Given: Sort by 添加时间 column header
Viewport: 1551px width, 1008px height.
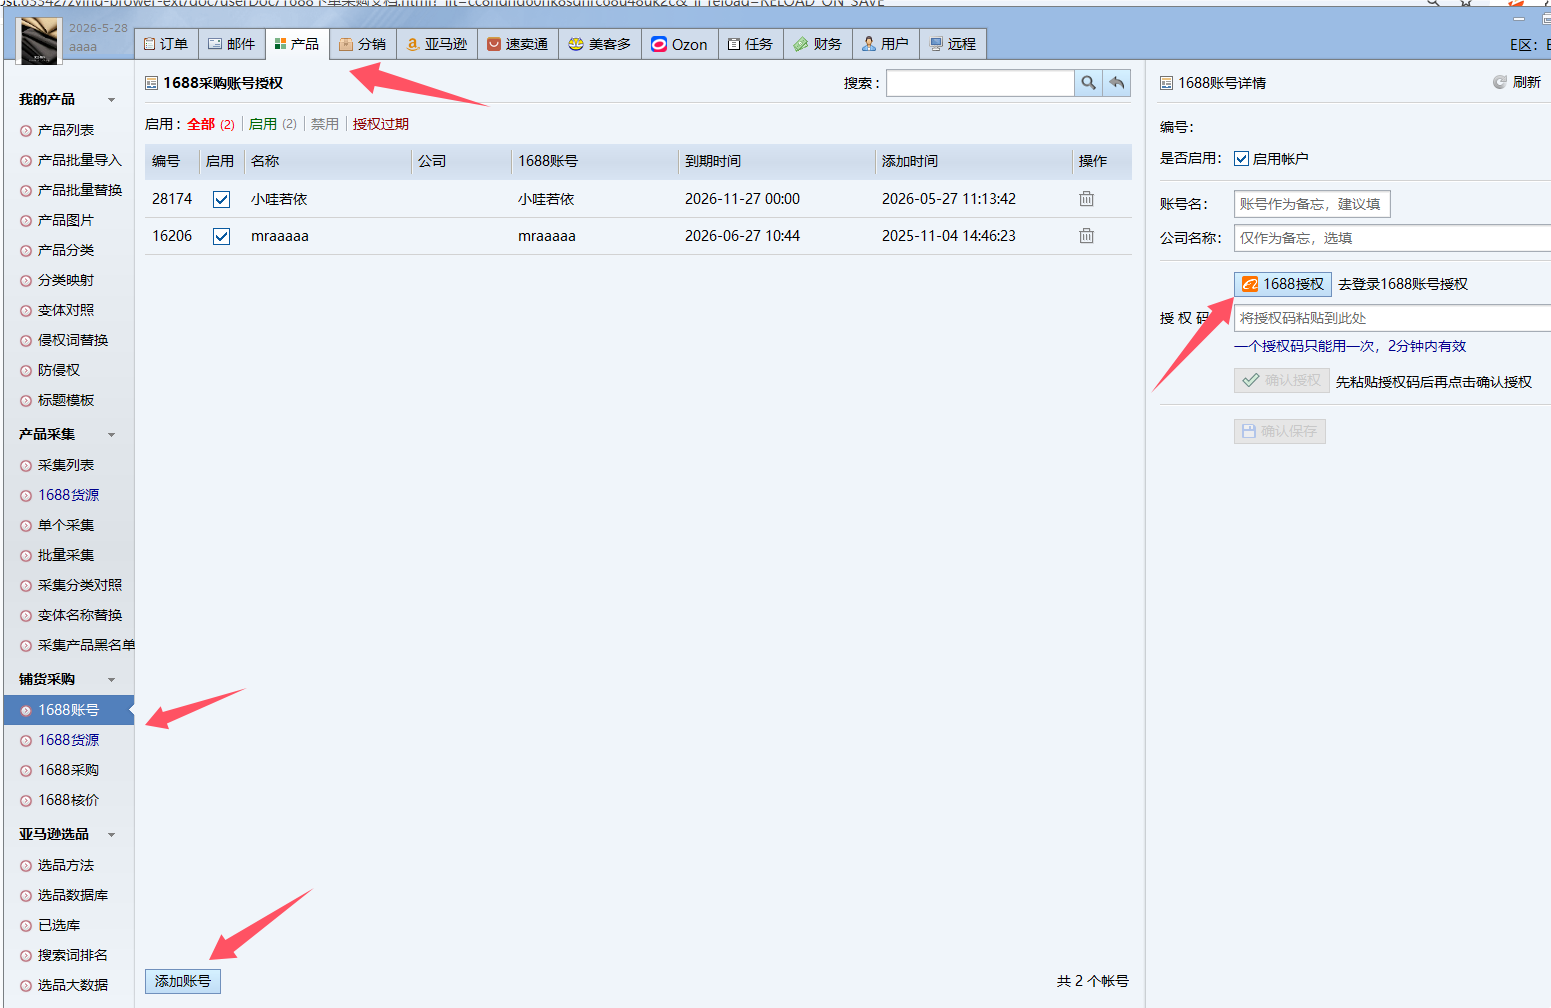Looking at the screenshot, I should tap(910, 161).
